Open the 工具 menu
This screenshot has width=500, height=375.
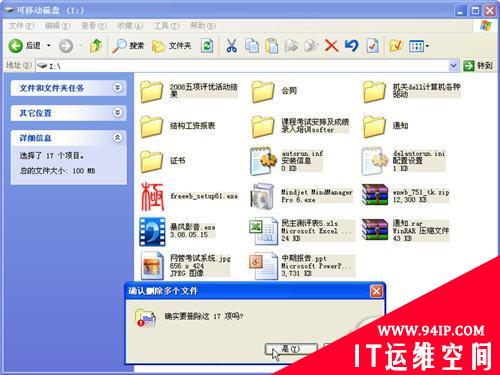[166, 26]
